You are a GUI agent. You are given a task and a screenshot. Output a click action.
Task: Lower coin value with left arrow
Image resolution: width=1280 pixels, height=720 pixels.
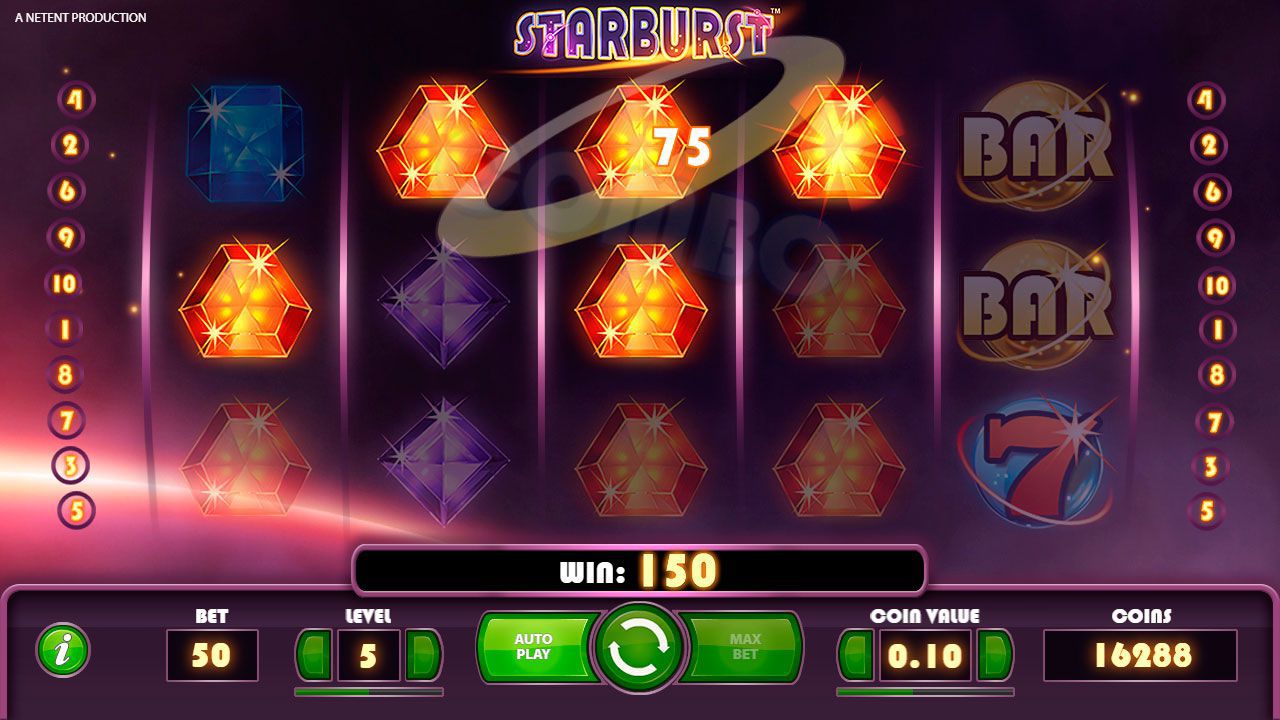click(x=856, y=656)
